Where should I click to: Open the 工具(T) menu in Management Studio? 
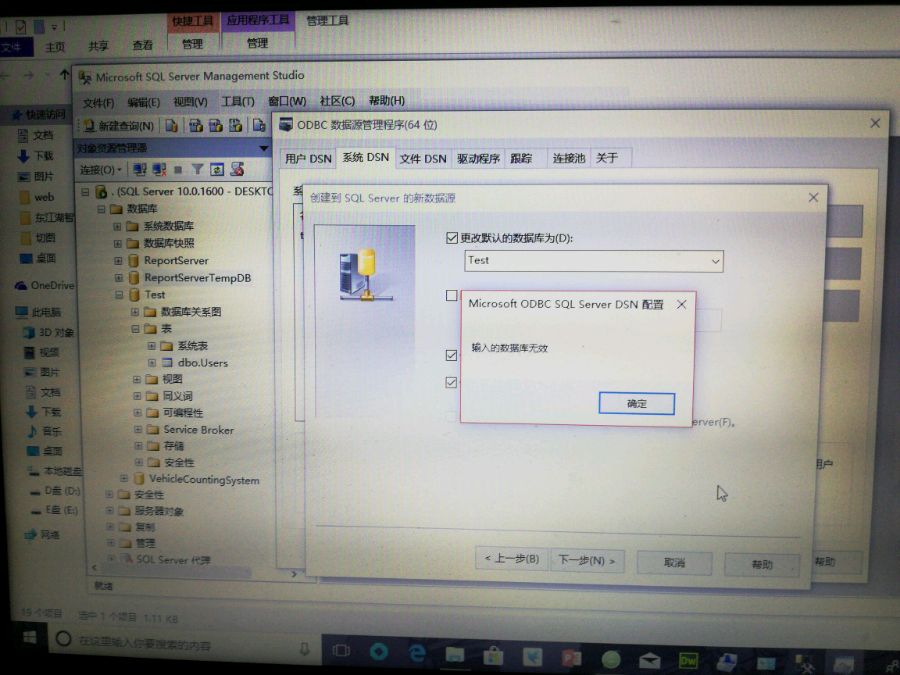pos(238,101)
